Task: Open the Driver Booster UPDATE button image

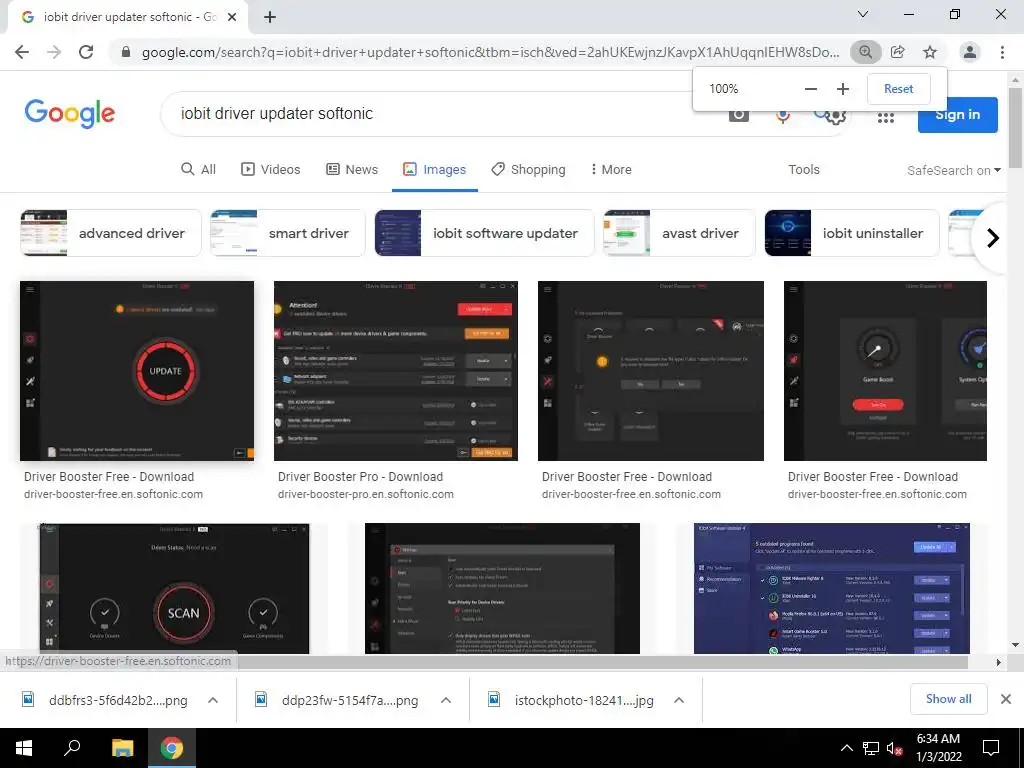Action: pyautogui.click(x=137, y=371)
